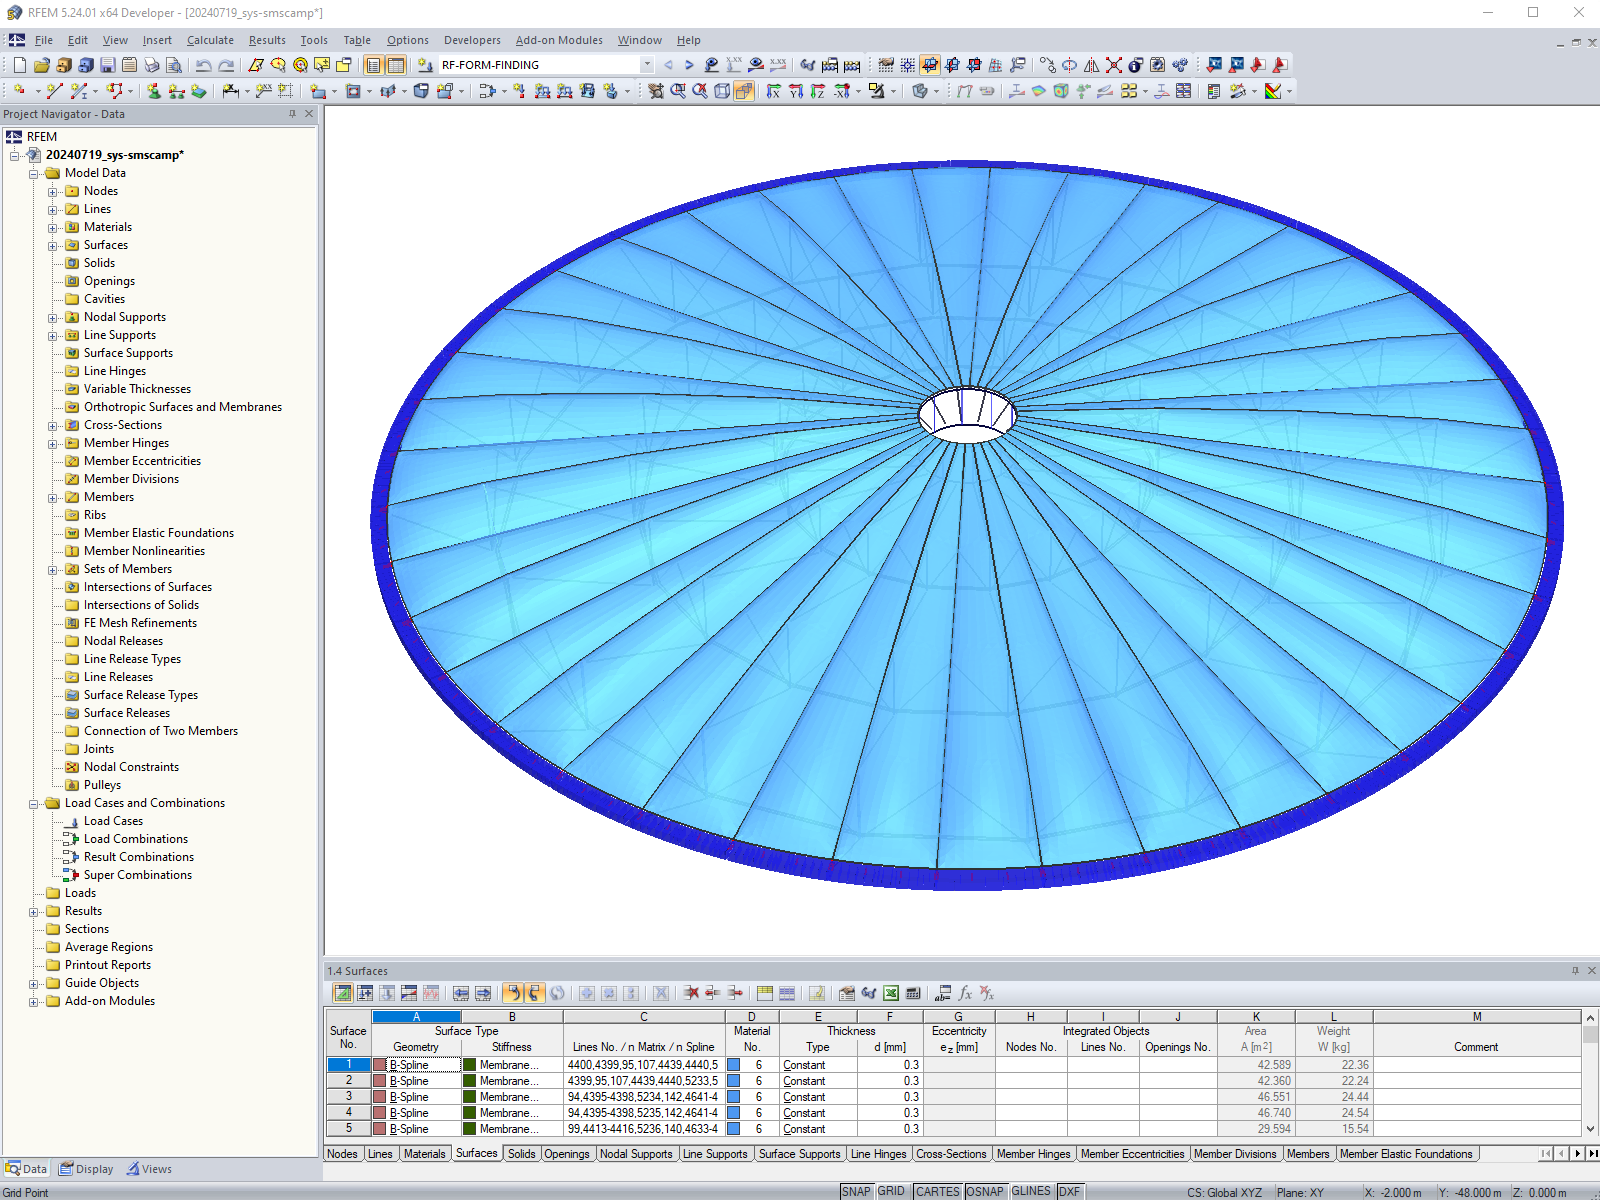Open the Calculate menu
This screenshot has width=1600, height=1200.
pyautogui.click(x=211, y=40)
